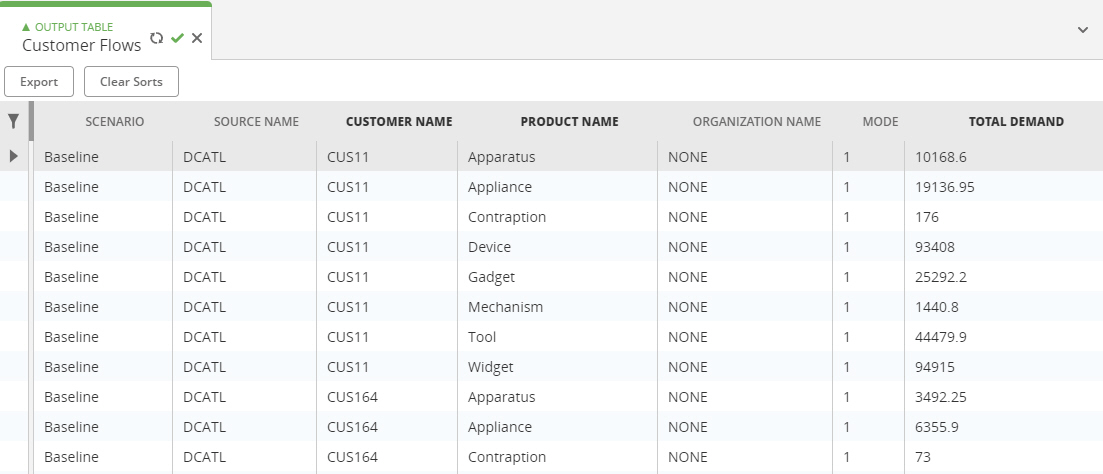Sort by Organization Name column header
1103x474 pixels.
coord(756,122)
